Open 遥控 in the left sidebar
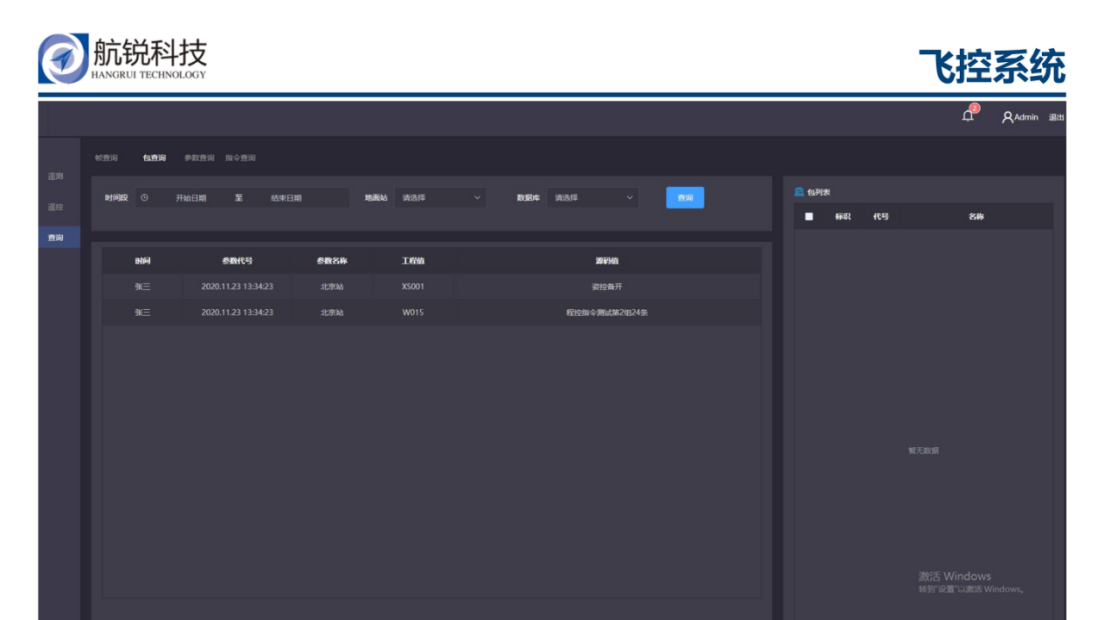 56,207
